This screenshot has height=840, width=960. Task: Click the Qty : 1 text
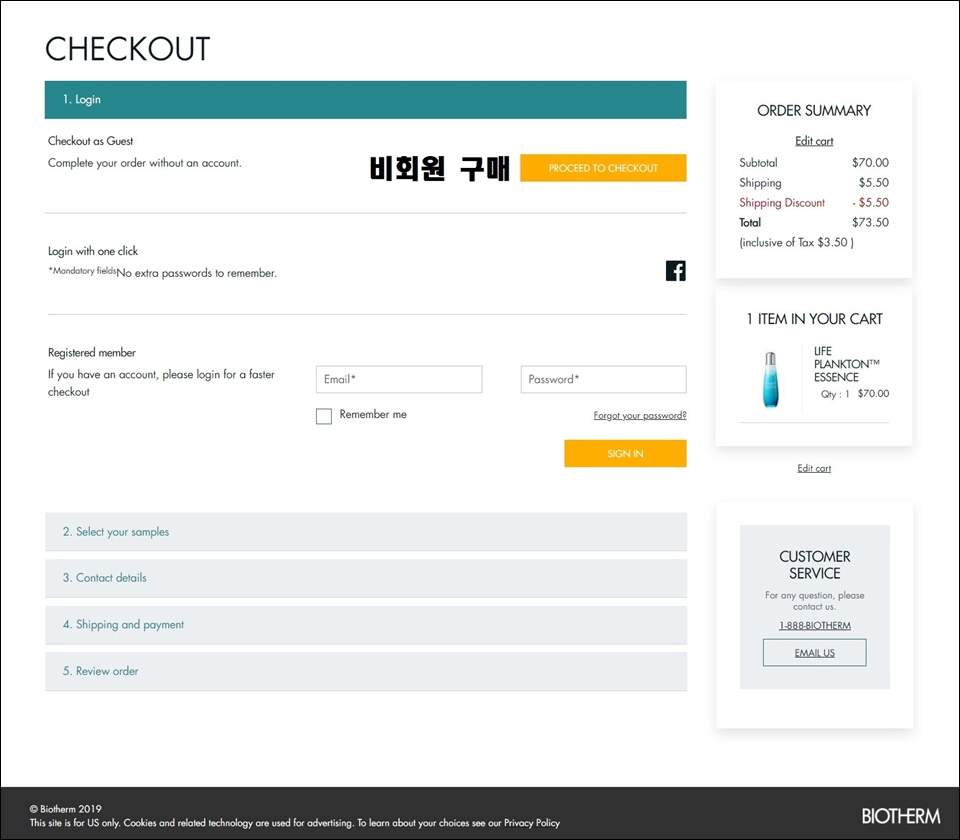[x=835, y=394]
